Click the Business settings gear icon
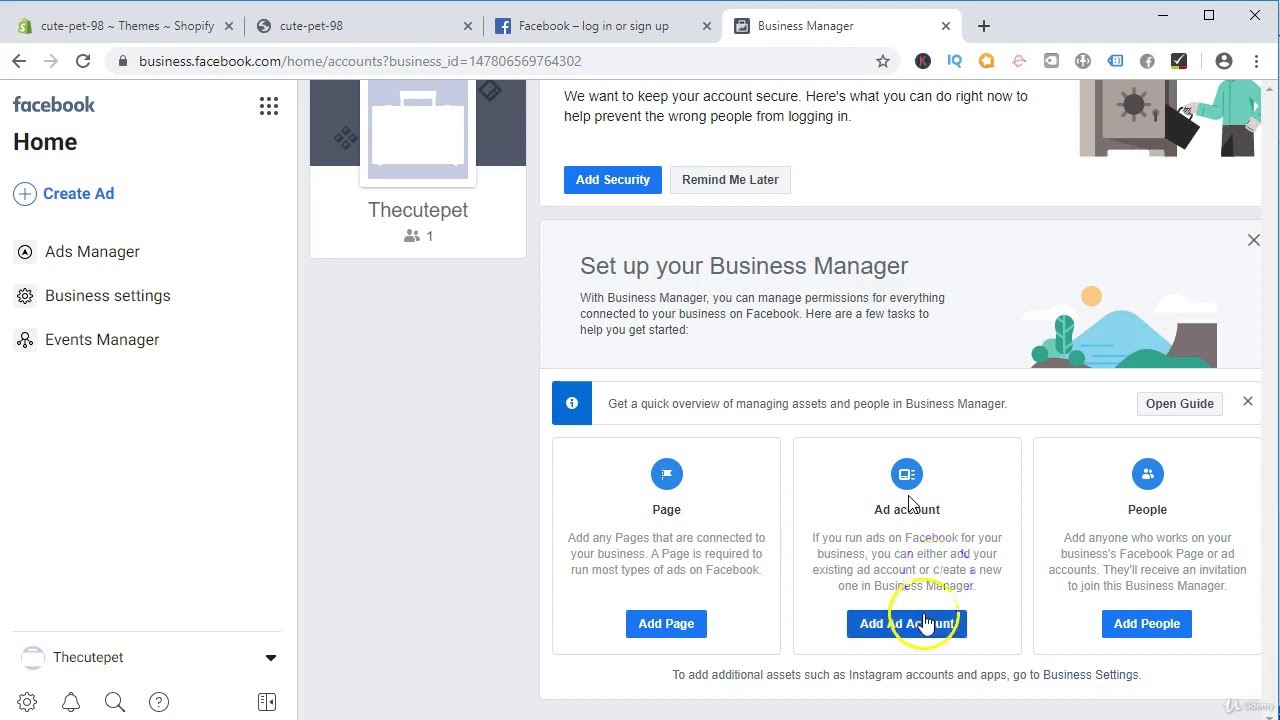Image resolution: width=1280 pixels, height=720 pixels. point(25,296)
